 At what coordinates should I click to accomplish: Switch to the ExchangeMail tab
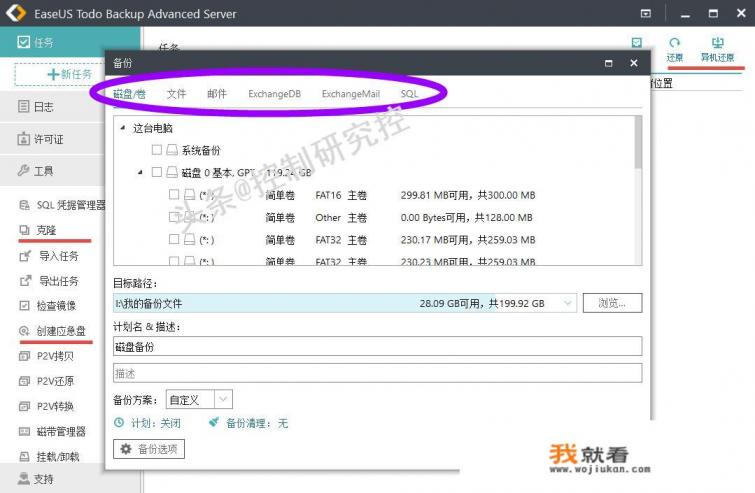point(351,94)
